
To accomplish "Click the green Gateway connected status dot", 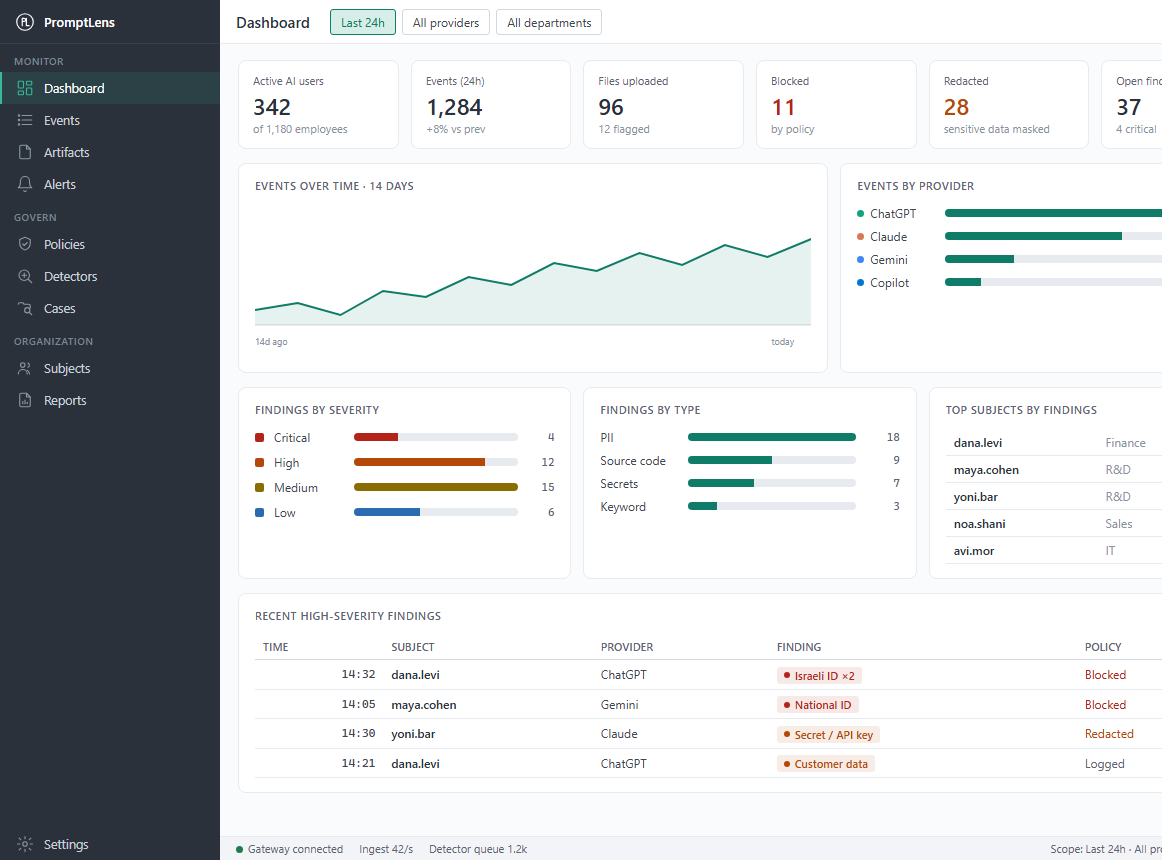I will point(239,850).
